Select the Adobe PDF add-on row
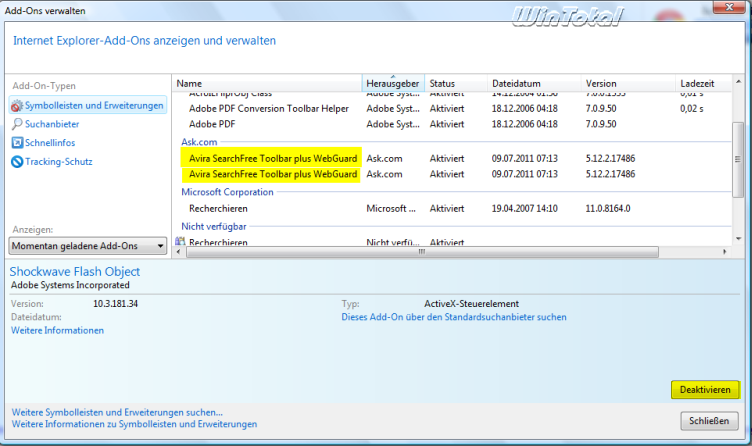Image resolution: width=752 pixels, height=446 pixels. pyautogui.click(x=451, y=124)
